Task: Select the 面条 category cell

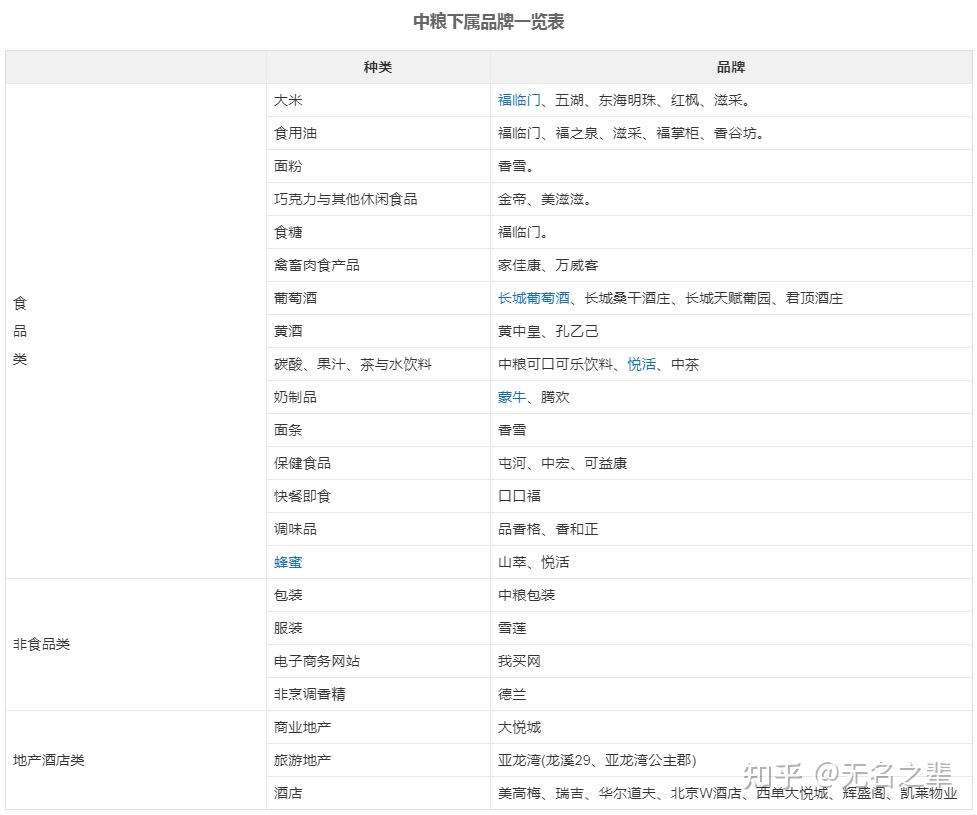Action: (378, 431)
